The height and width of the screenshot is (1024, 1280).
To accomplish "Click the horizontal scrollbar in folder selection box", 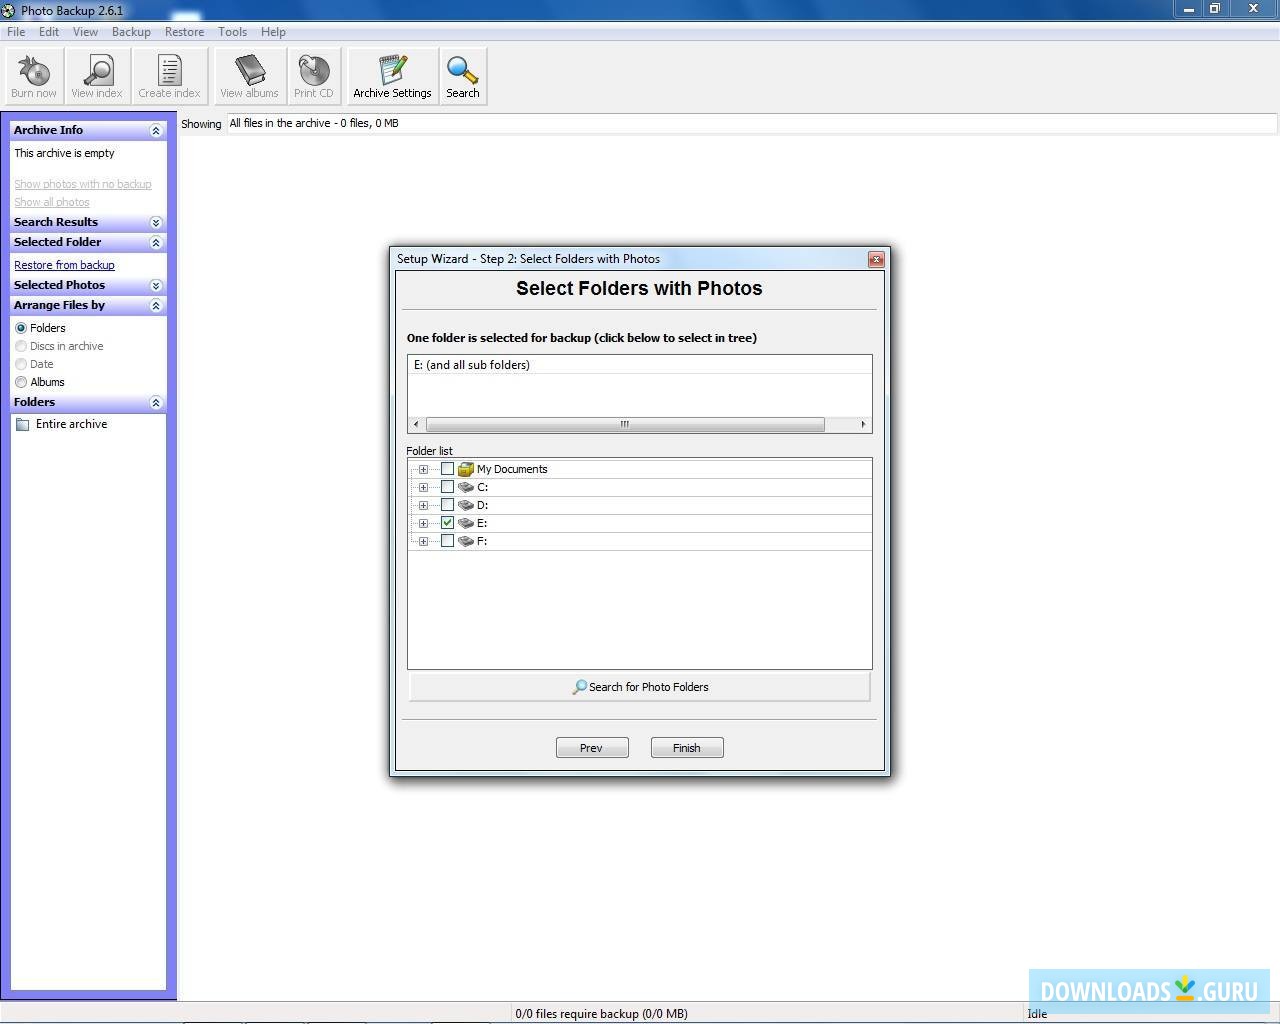I will point(624,424).
